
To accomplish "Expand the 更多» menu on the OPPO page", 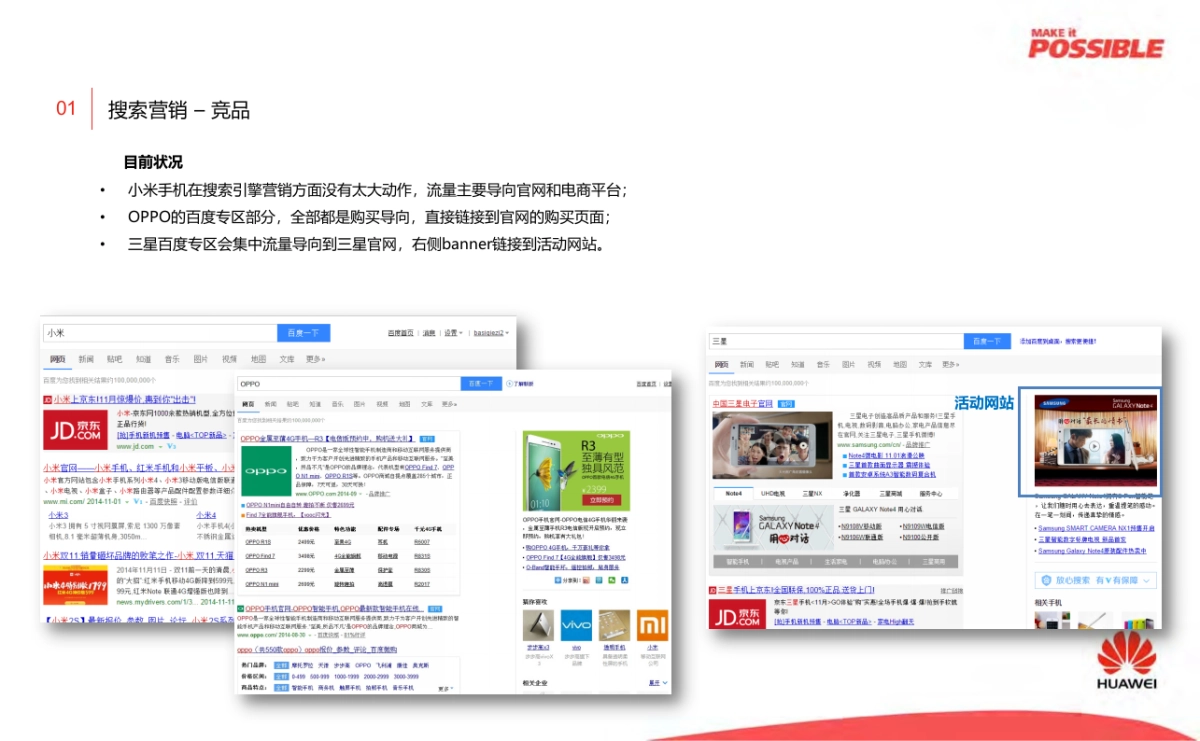I will 449,404.
